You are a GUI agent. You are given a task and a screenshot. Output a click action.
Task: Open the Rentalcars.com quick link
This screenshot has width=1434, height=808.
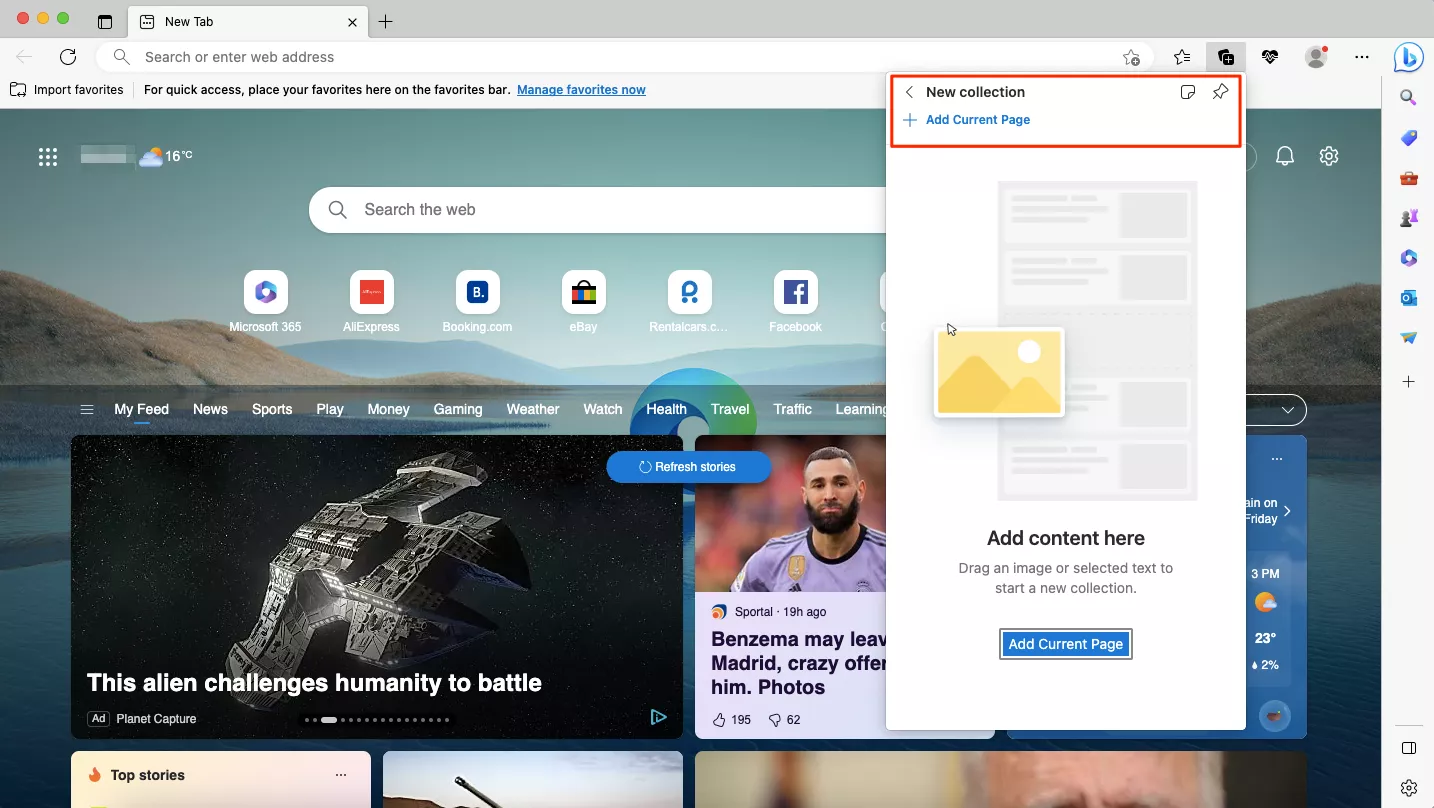689,302
